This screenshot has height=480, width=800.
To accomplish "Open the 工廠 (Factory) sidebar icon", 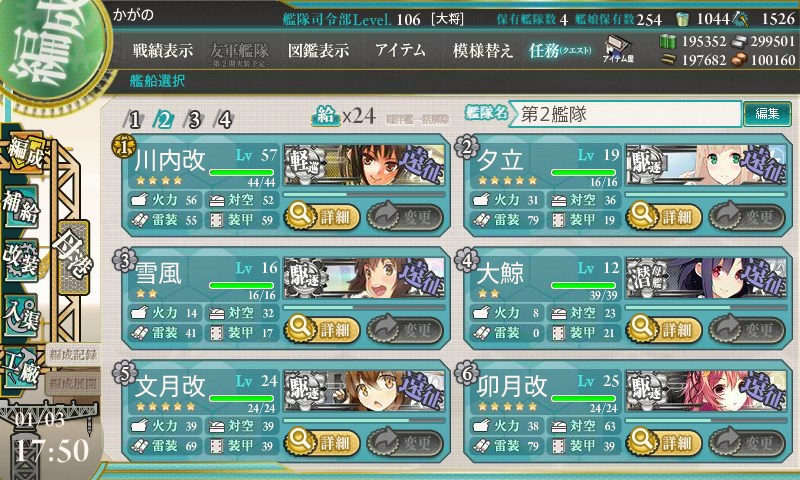I will [x=21, y=368].
